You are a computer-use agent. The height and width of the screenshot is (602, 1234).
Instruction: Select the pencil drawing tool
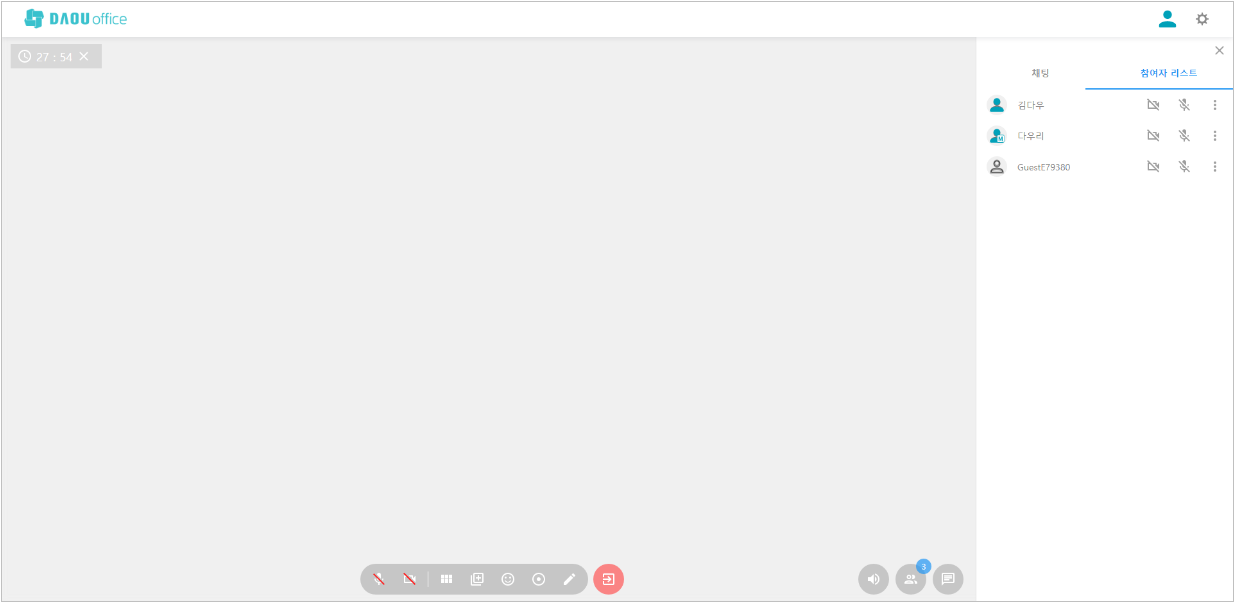click(569, 579)
